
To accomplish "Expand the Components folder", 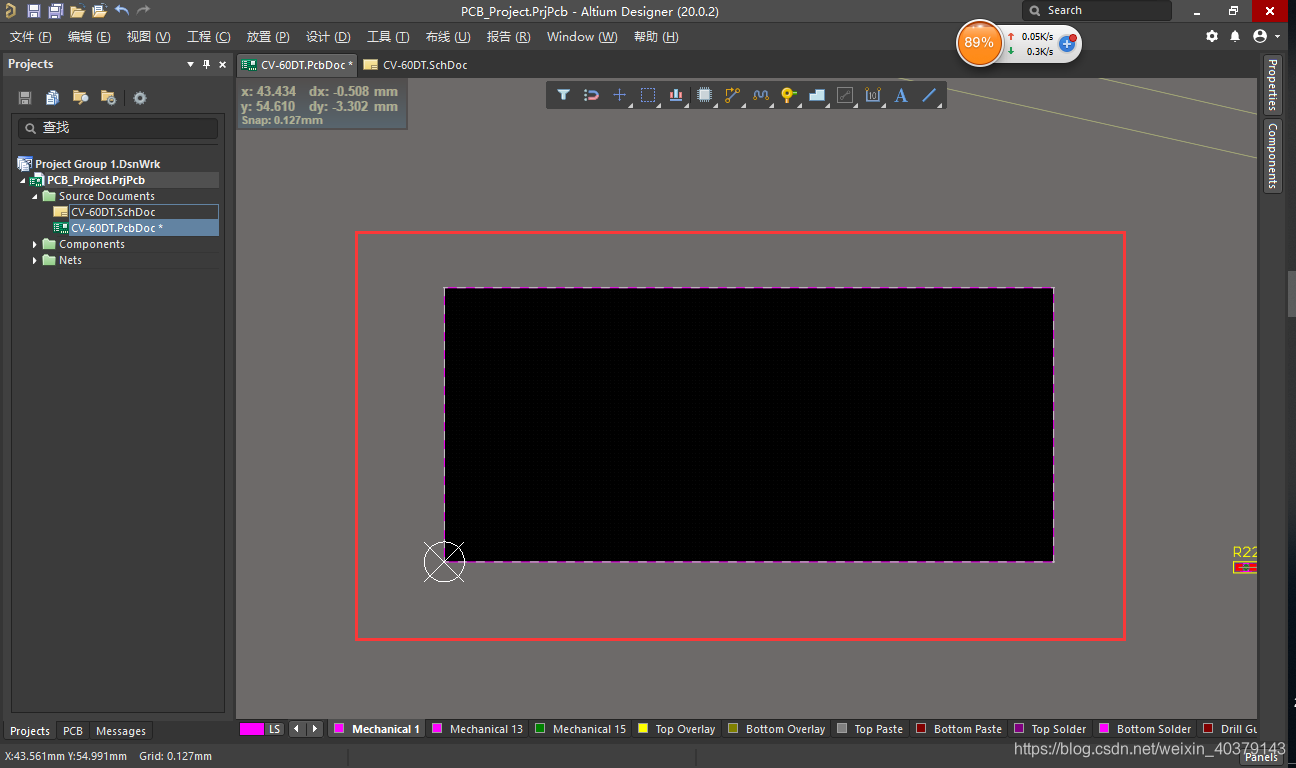I will (35, 244).
